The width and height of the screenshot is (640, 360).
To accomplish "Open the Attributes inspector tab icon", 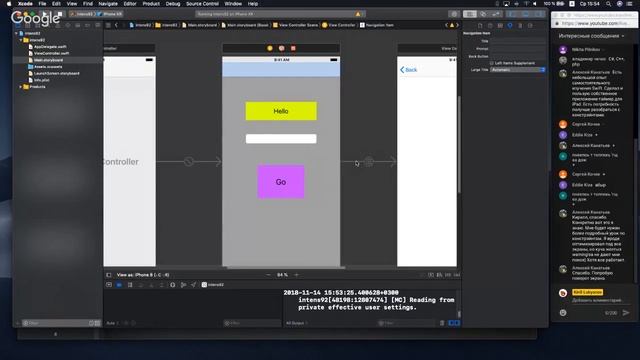I will [510, 25].
